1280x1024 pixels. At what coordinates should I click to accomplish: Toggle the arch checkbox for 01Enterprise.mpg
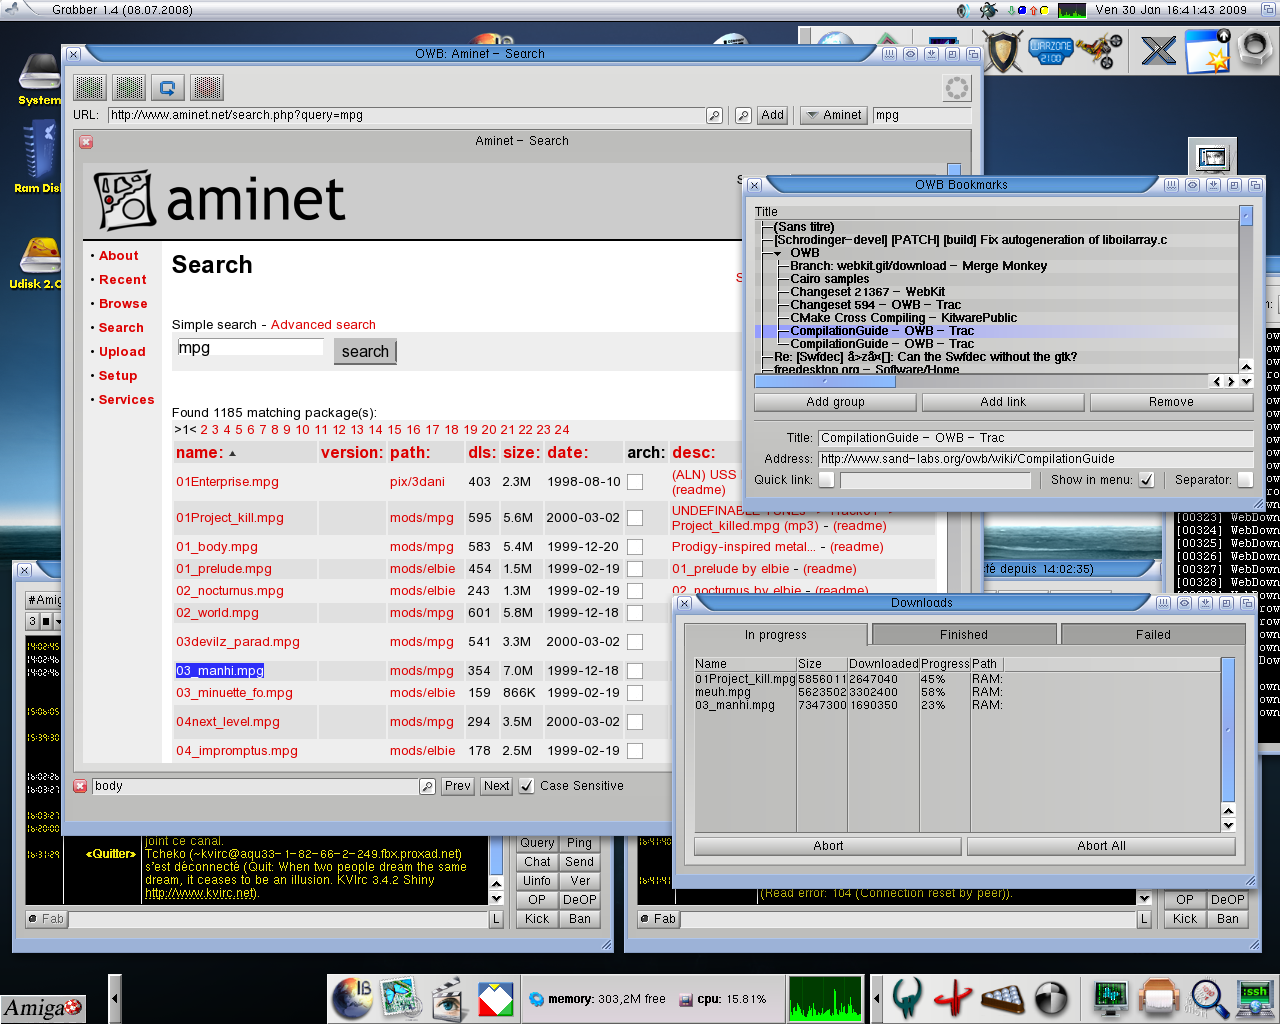[634, 482]
